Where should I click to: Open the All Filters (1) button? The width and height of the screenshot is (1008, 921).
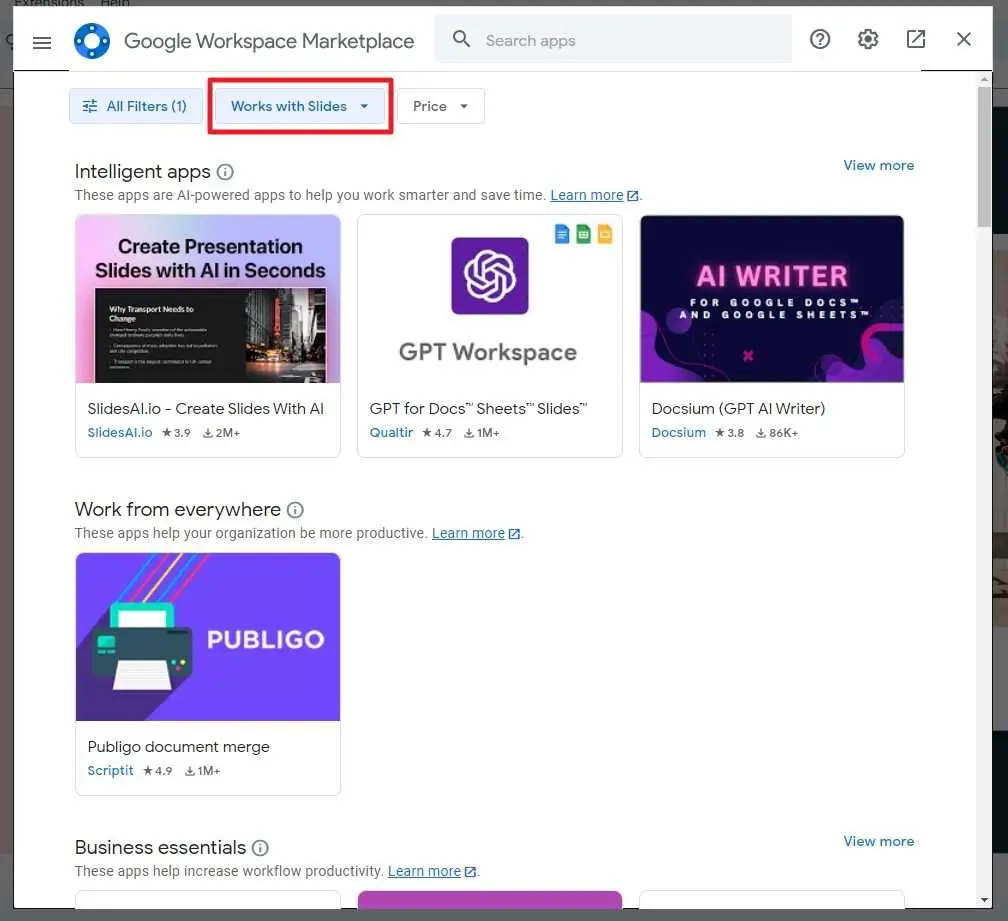[x=136, y=106]
